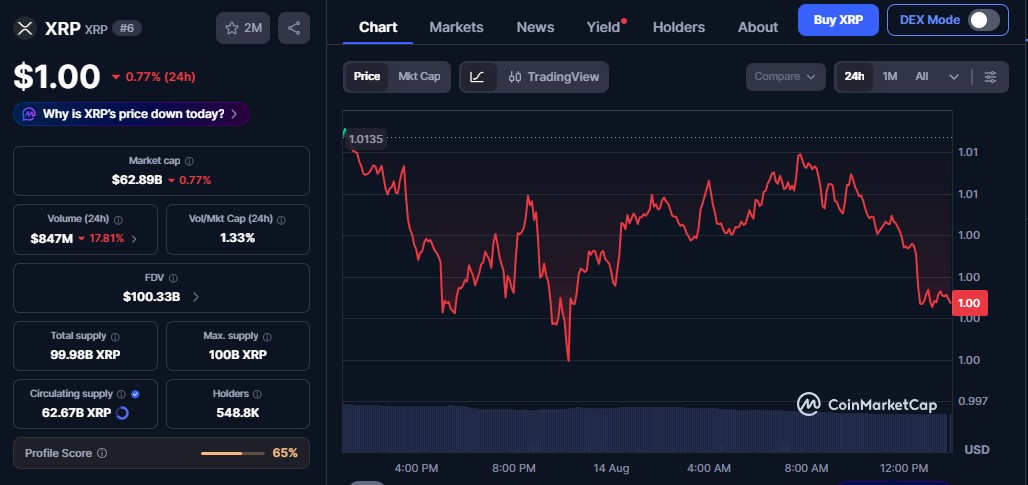Click the Profile Score info icon
This screenshot has width=1028, height=485.
coord(102,453)
